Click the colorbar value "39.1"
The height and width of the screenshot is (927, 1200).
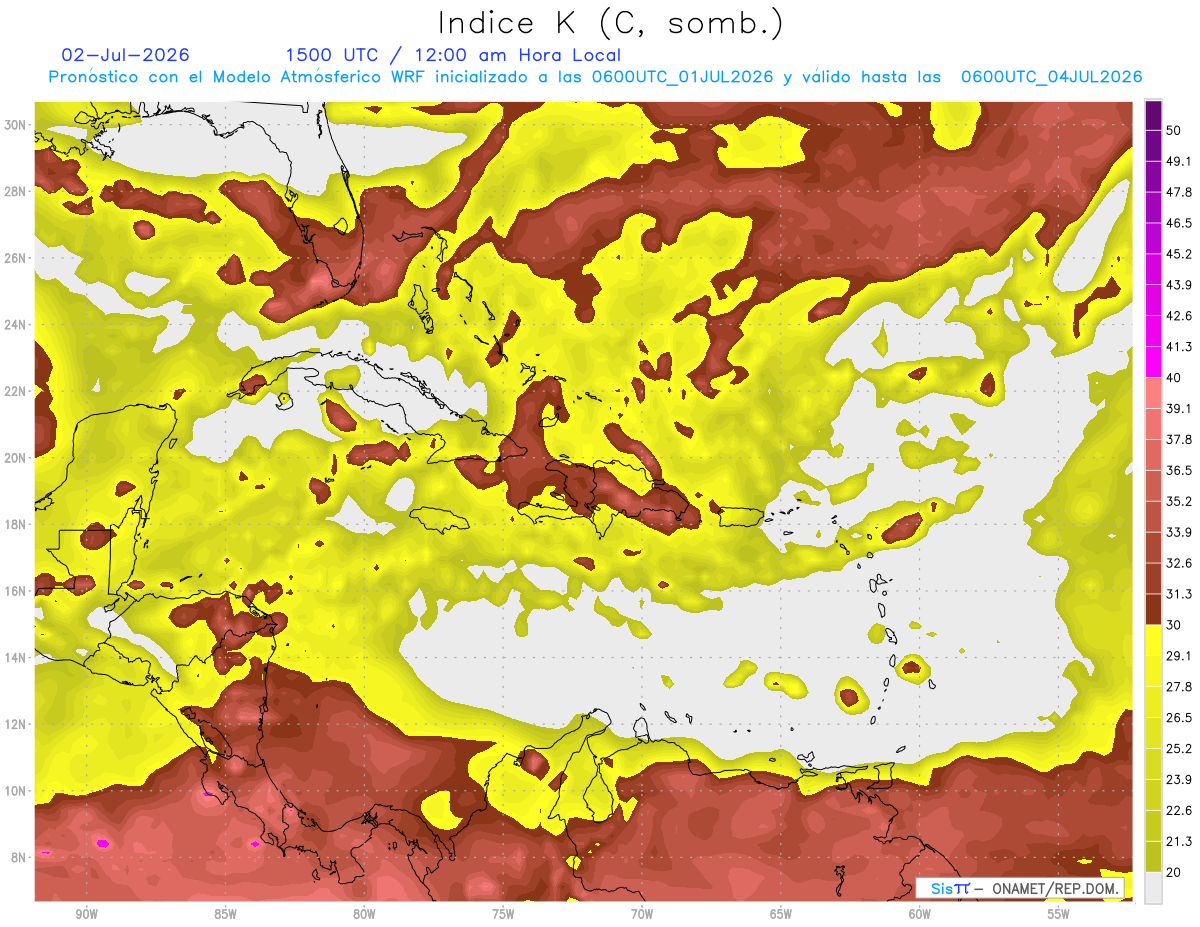[1179, 408]
